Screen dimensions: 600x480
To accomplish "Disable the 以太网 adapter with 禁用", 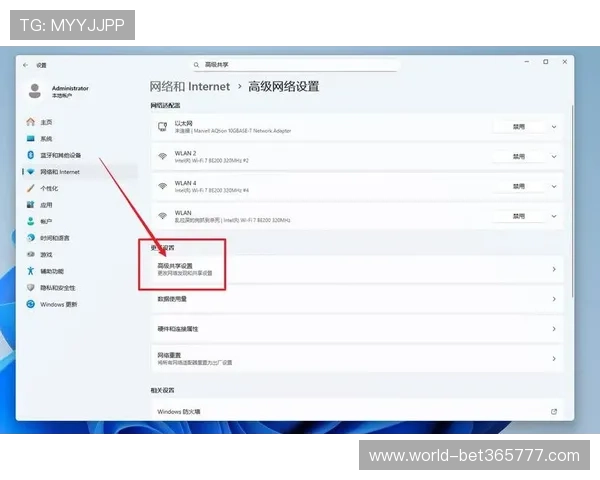I will [519, 127].
